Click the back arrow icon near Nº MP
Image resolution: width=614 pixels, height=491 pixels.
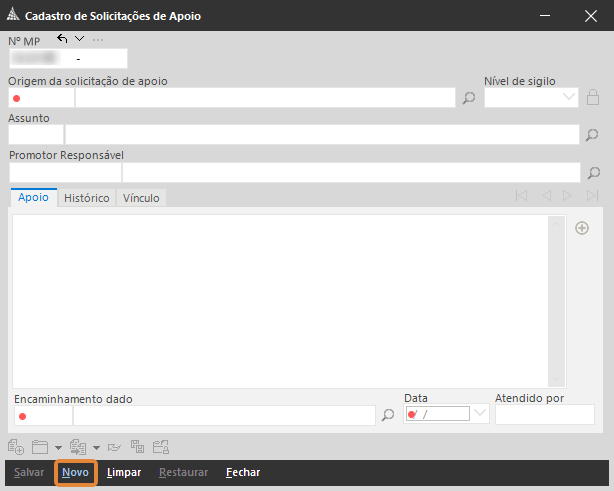coord(63,38)
